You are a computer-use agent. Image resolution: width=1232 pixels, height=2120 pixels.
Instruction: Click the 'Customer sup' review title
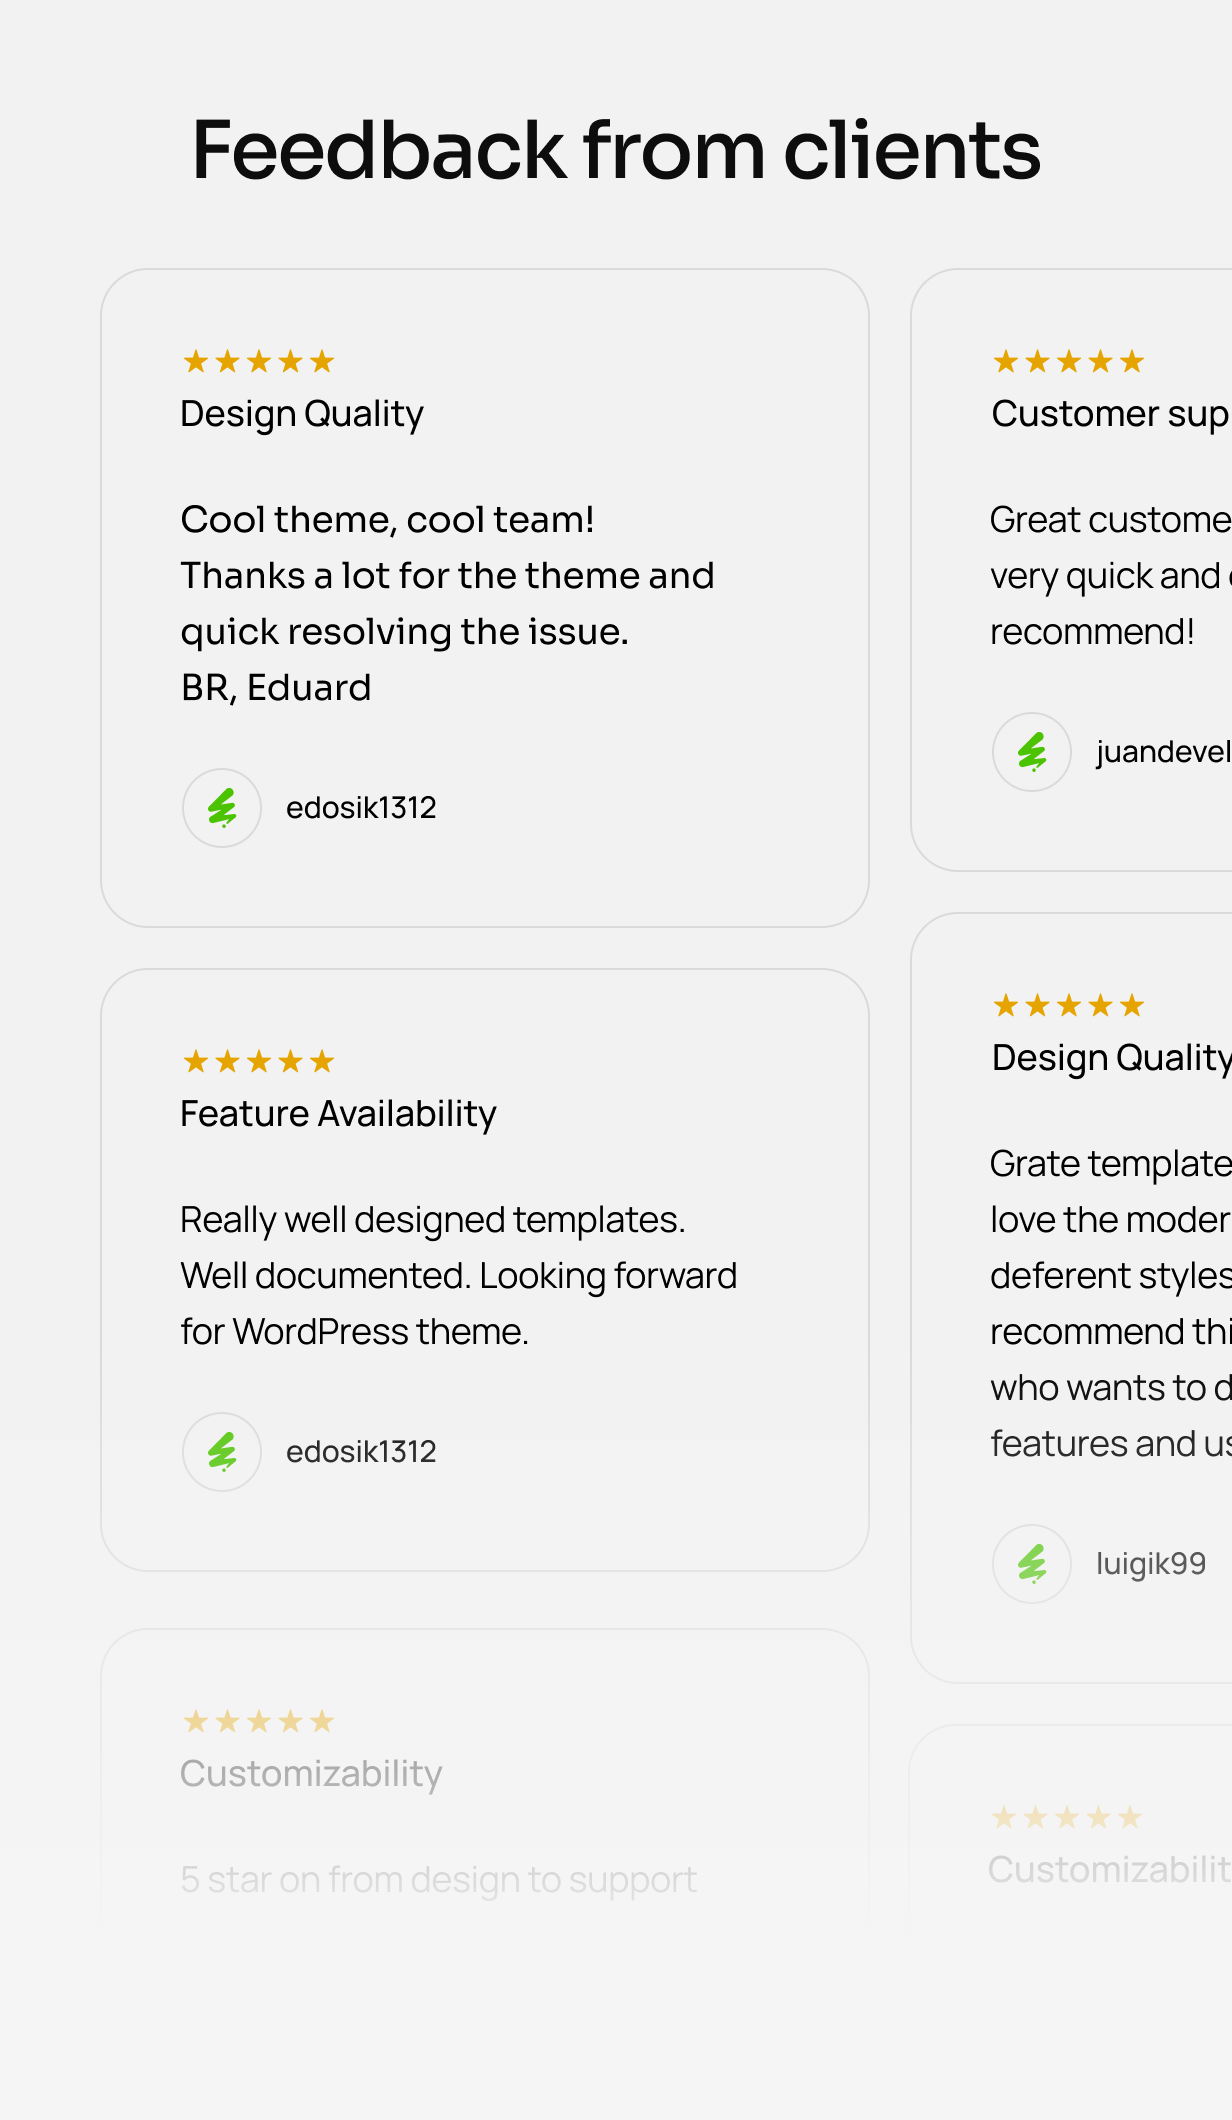pos(1109,414)
